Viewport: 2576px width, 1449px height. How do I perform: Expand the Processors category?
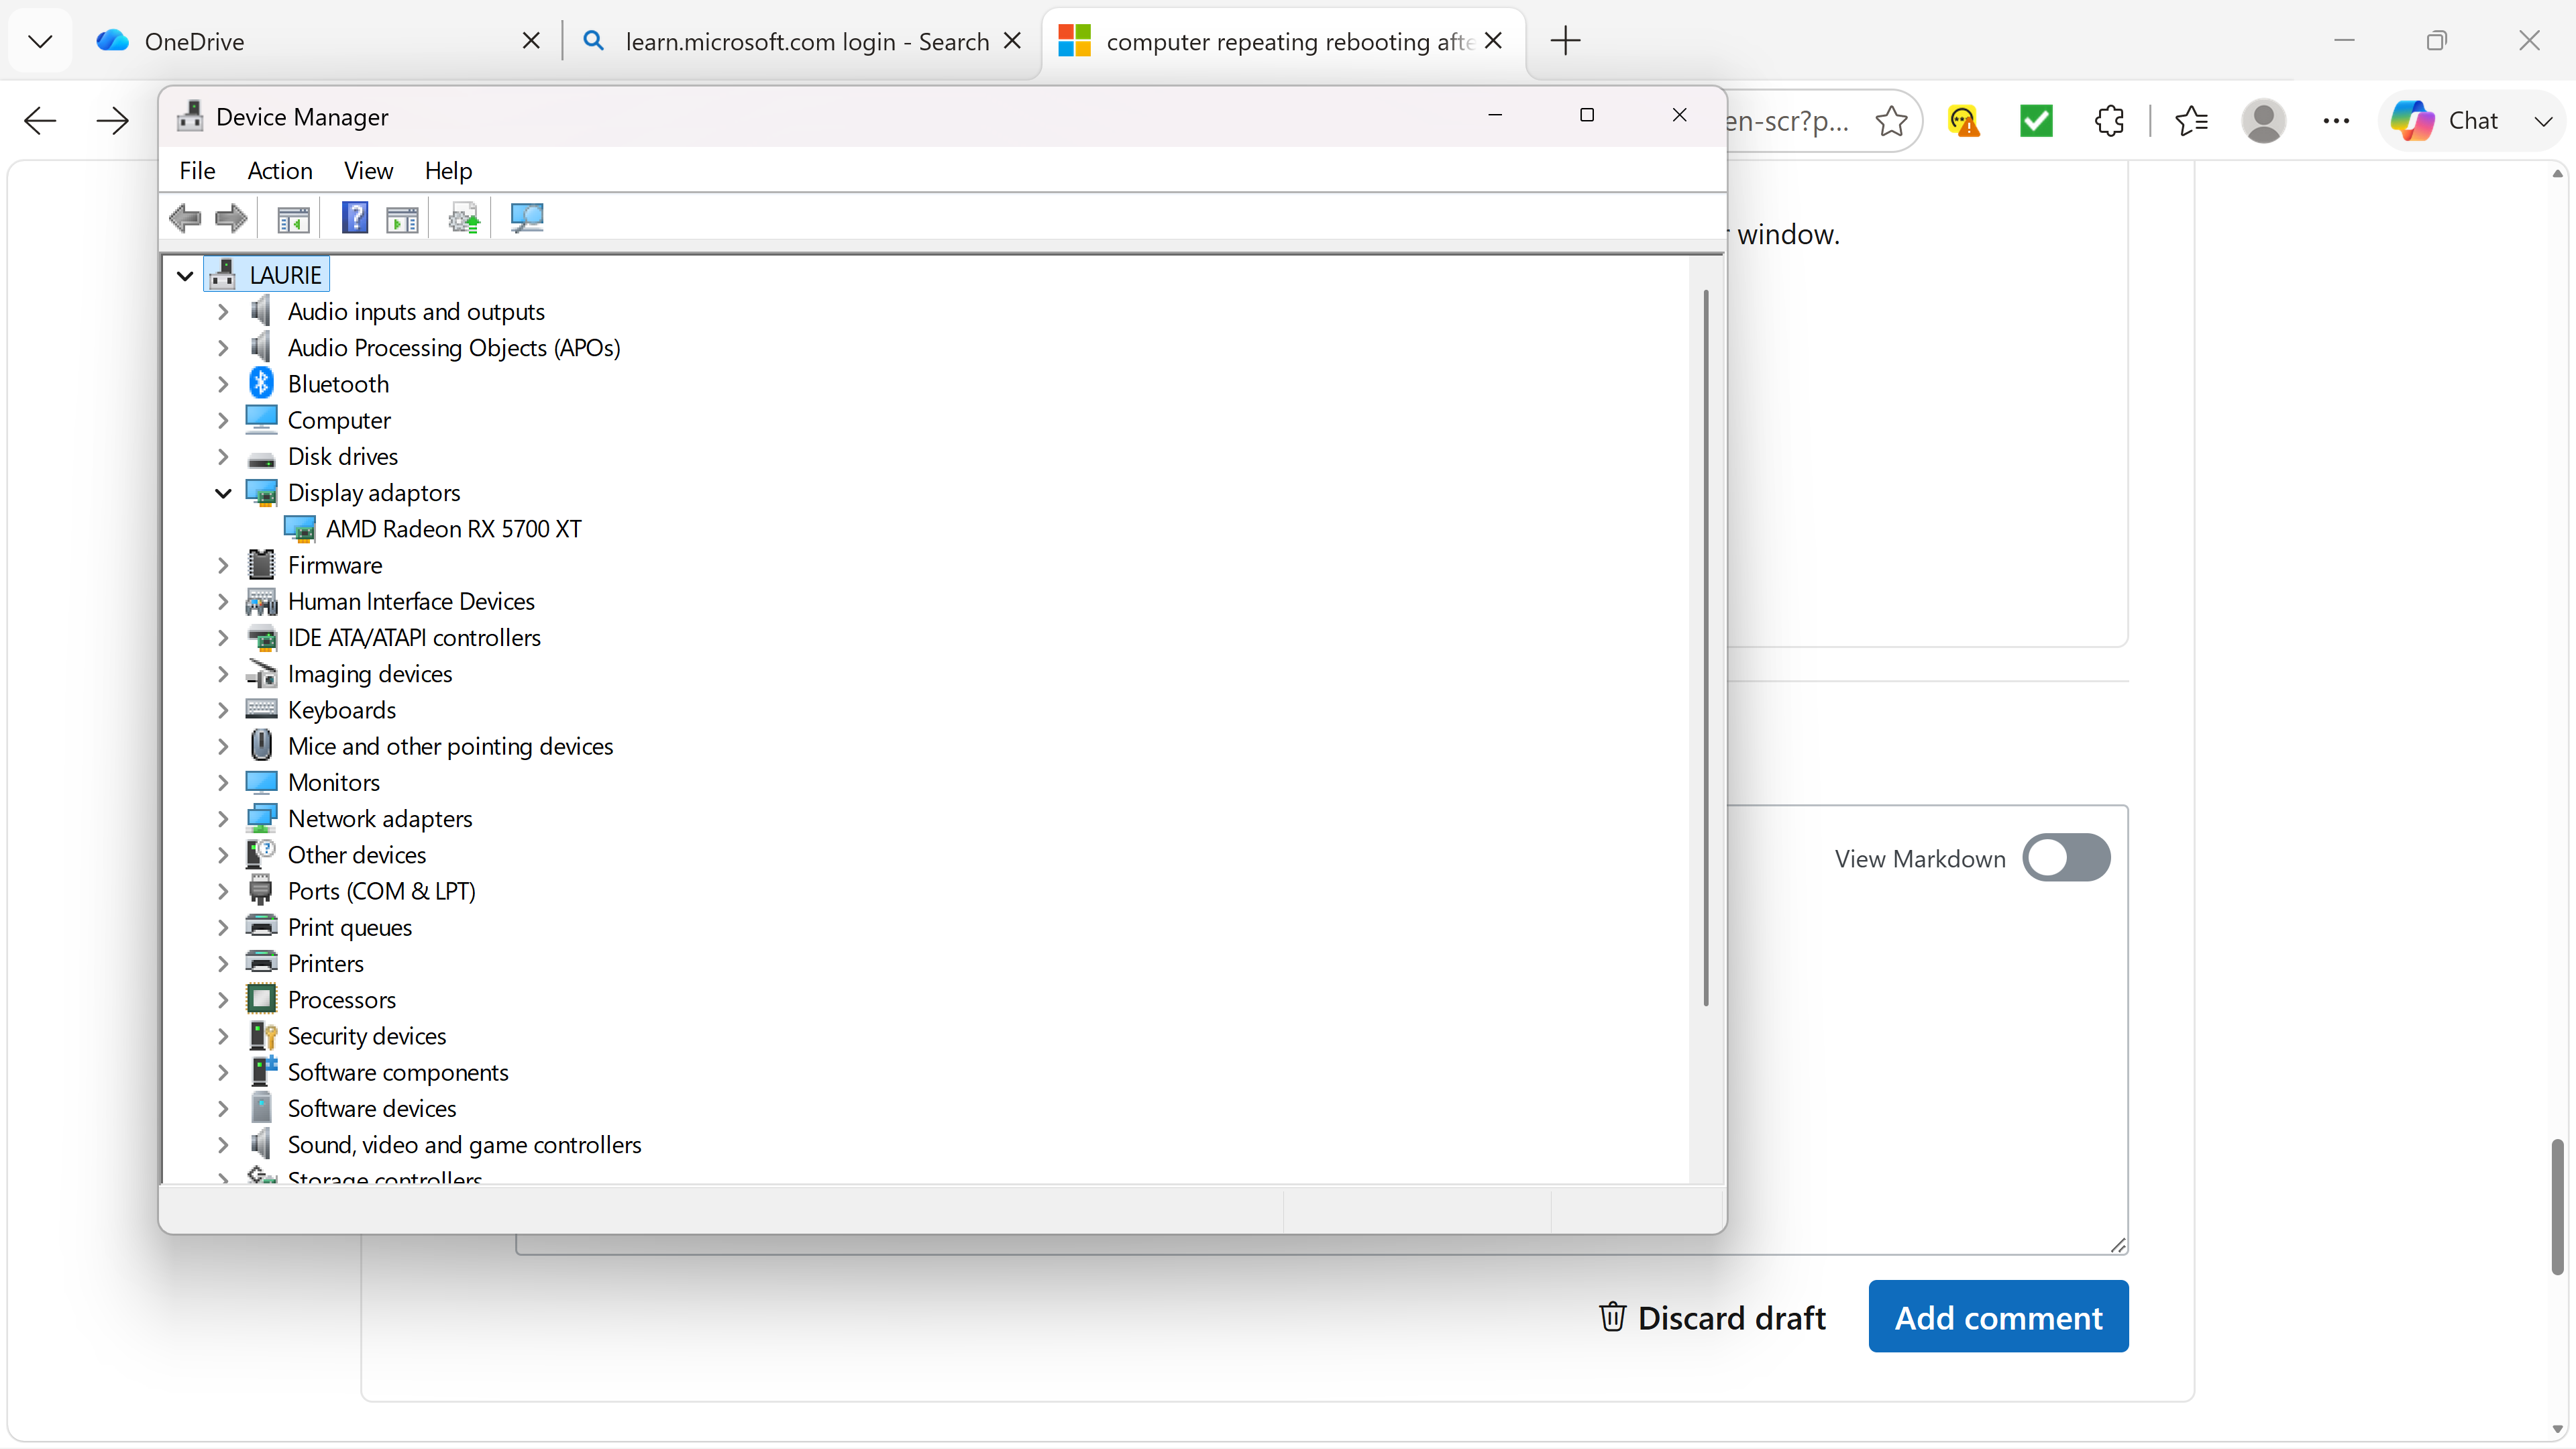coord(223,1000)
